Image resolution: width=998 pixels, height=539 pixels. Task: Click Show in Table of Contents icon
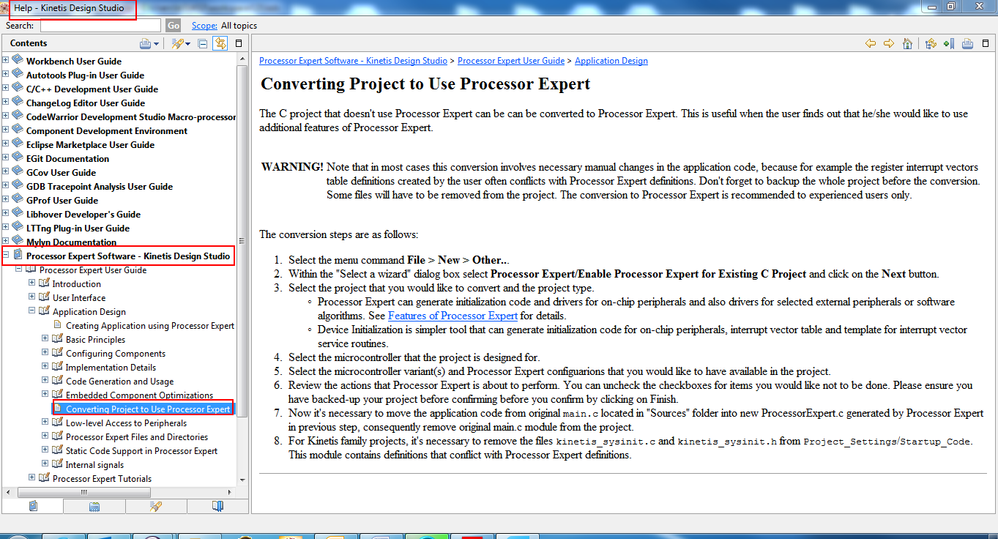tap(931, 43)
